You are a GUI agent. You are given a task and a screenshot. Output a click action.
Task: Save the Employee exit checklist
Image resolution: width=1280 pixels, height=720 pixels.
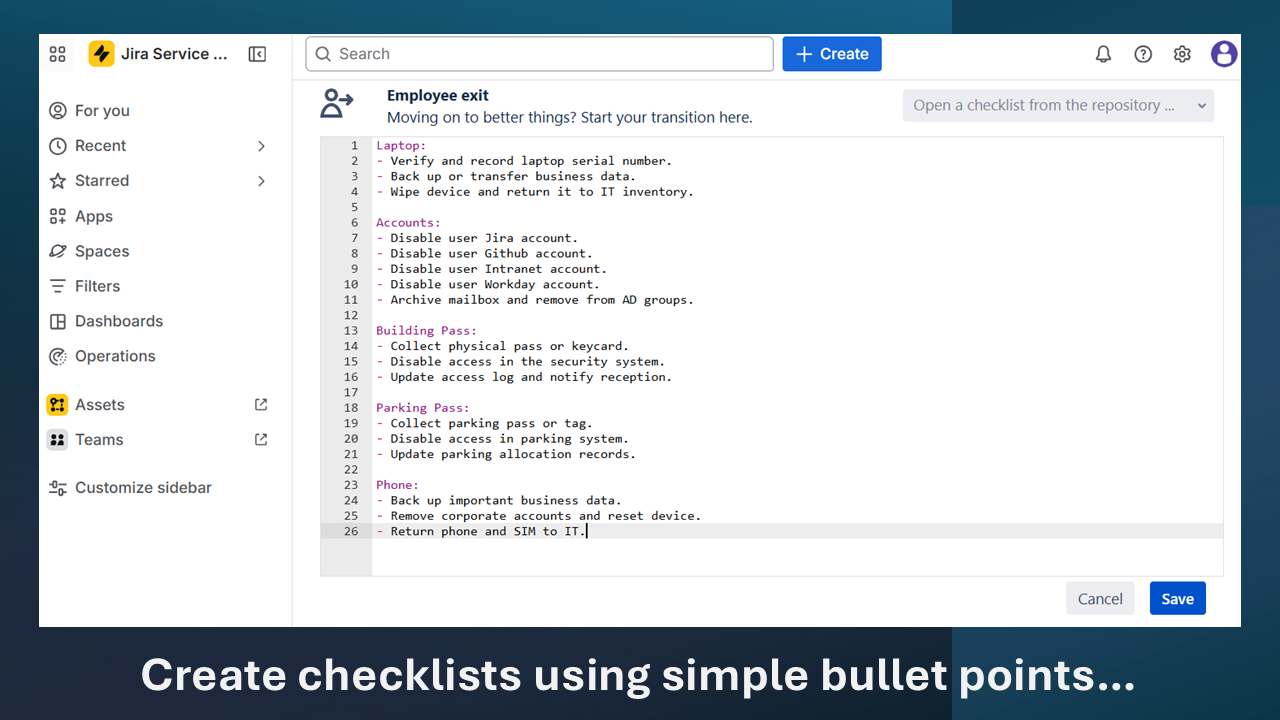(1177, 598)
